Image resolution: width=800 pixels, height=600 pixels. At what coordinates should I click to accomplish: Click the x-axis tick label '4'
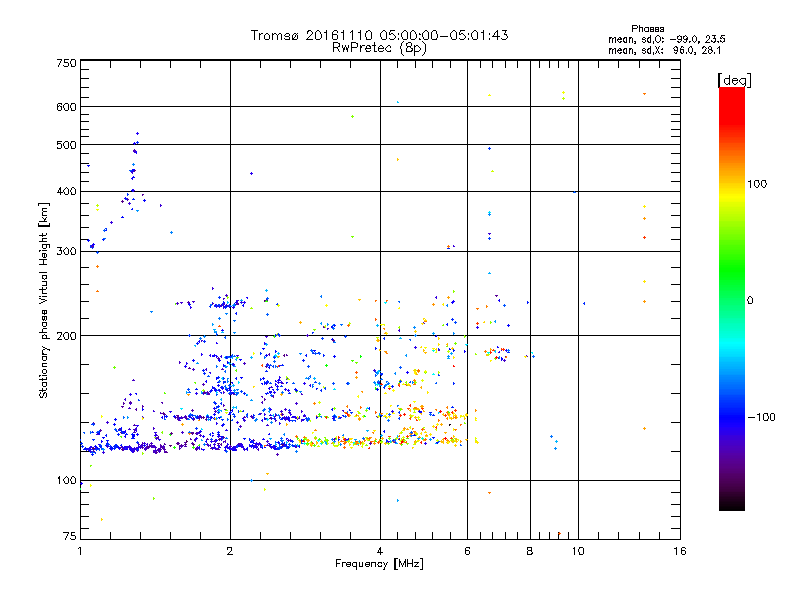(380, 551)
